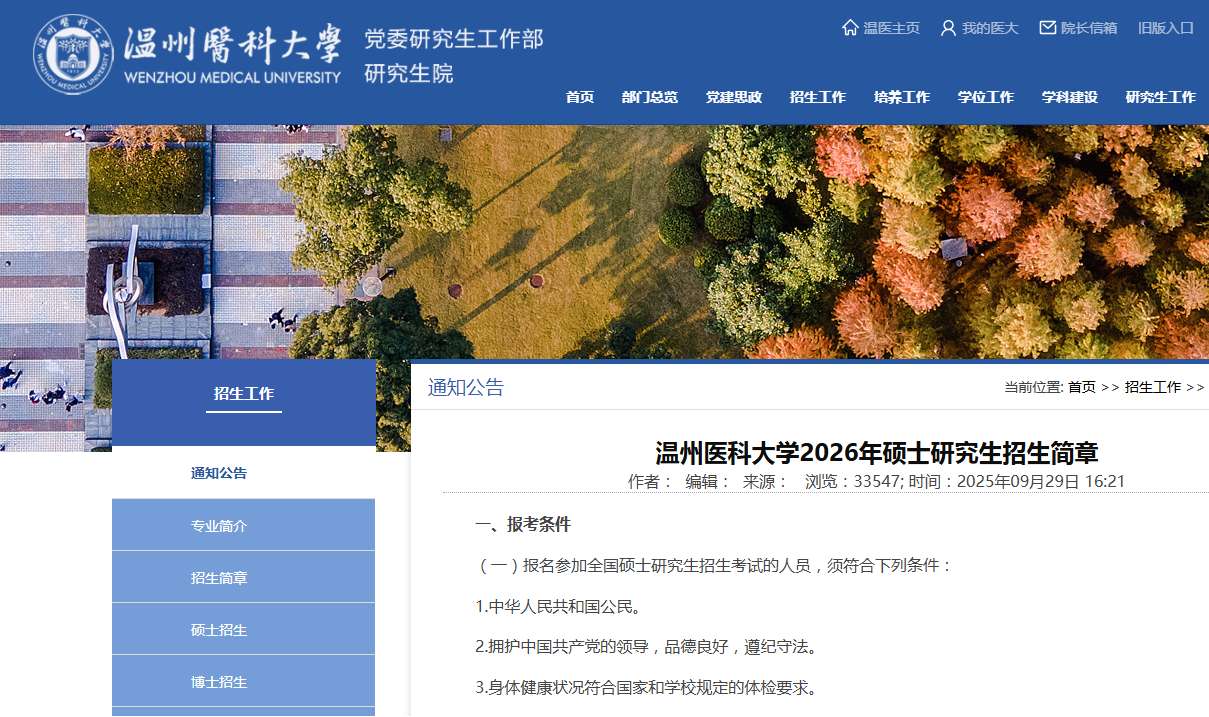Open the 学位工作 menu item
This screenshot has height=717, width=1209.
pyautogui.click(x=985, y=97)
